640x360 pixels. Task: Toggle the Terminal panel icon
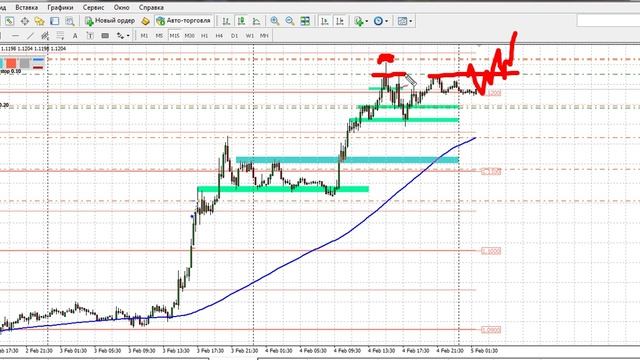[x=55, y=21]
